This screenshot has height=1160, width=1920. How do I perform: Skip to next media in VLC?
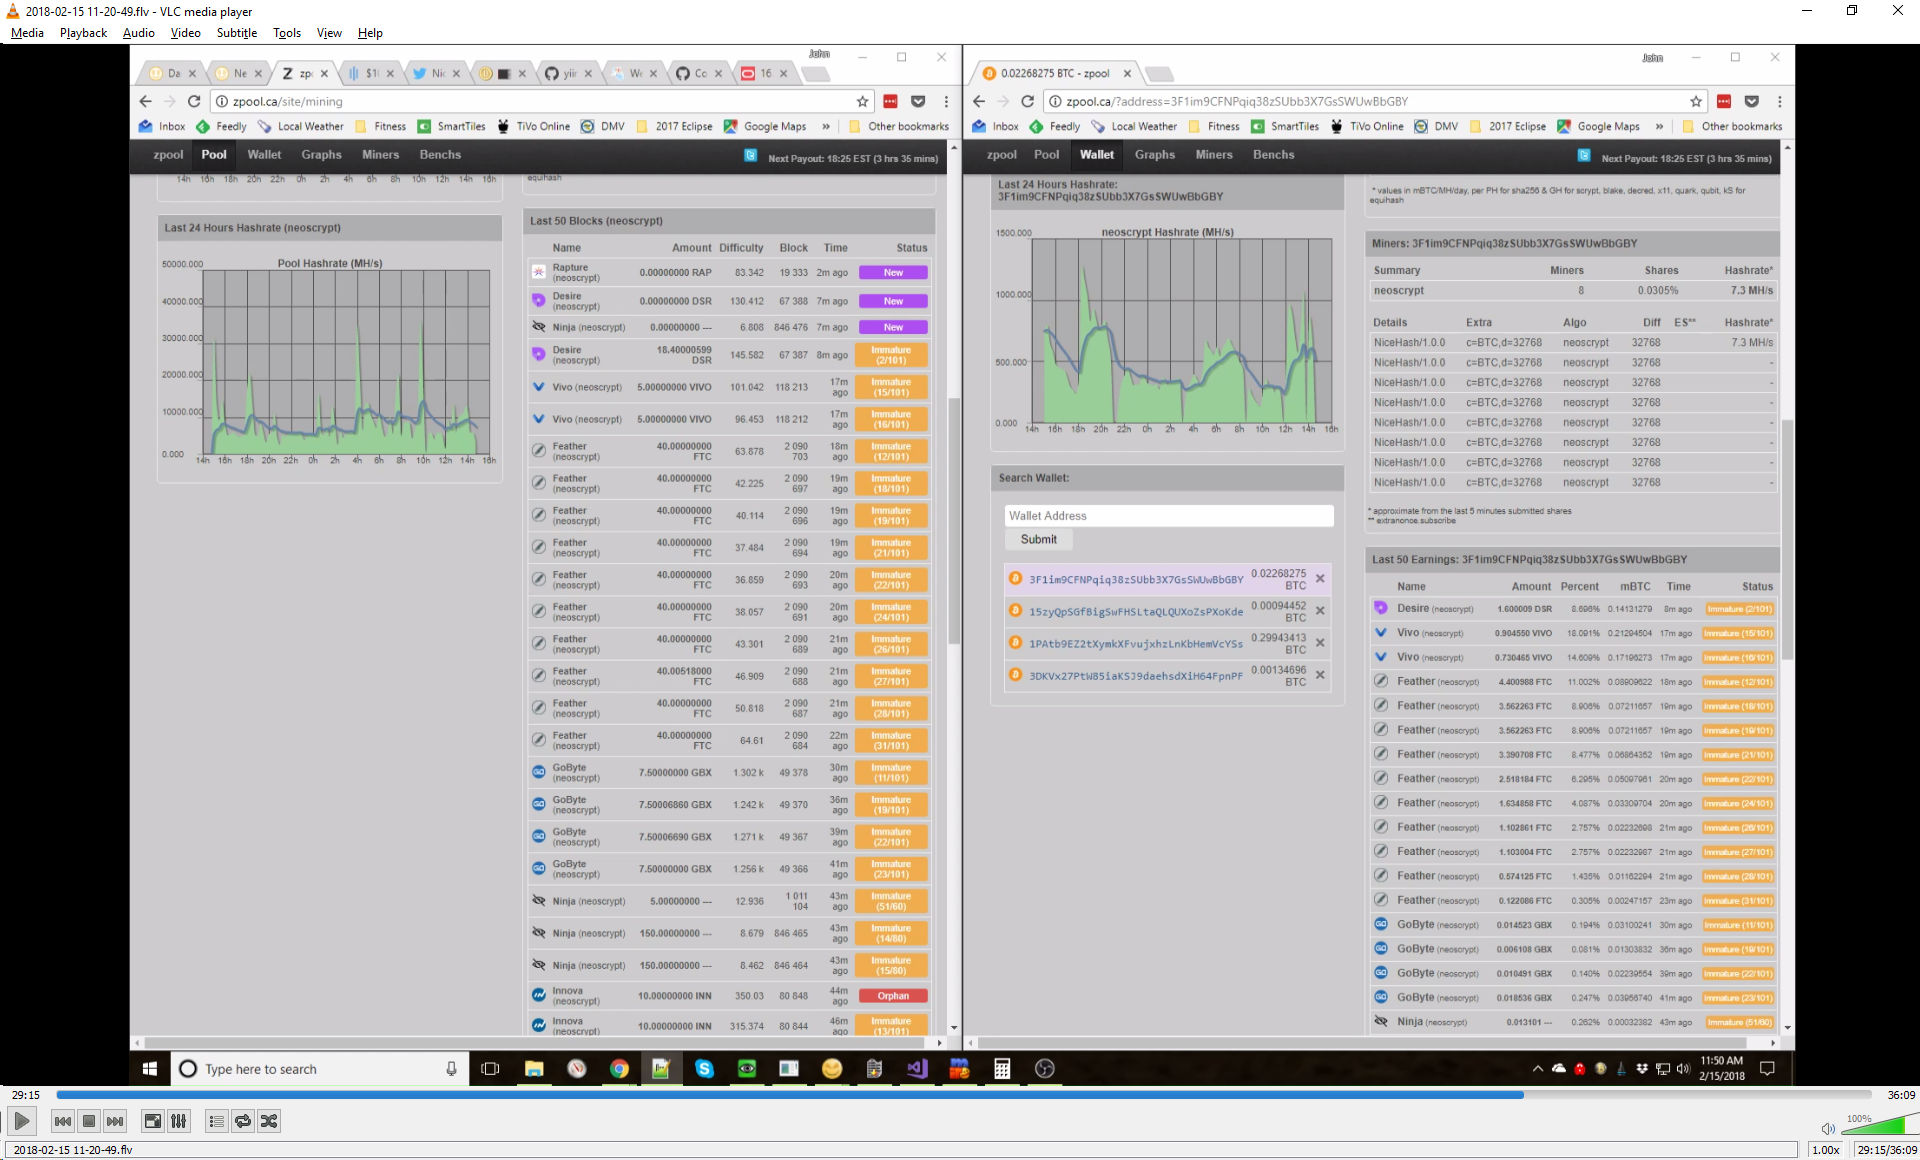(115, 1121)
